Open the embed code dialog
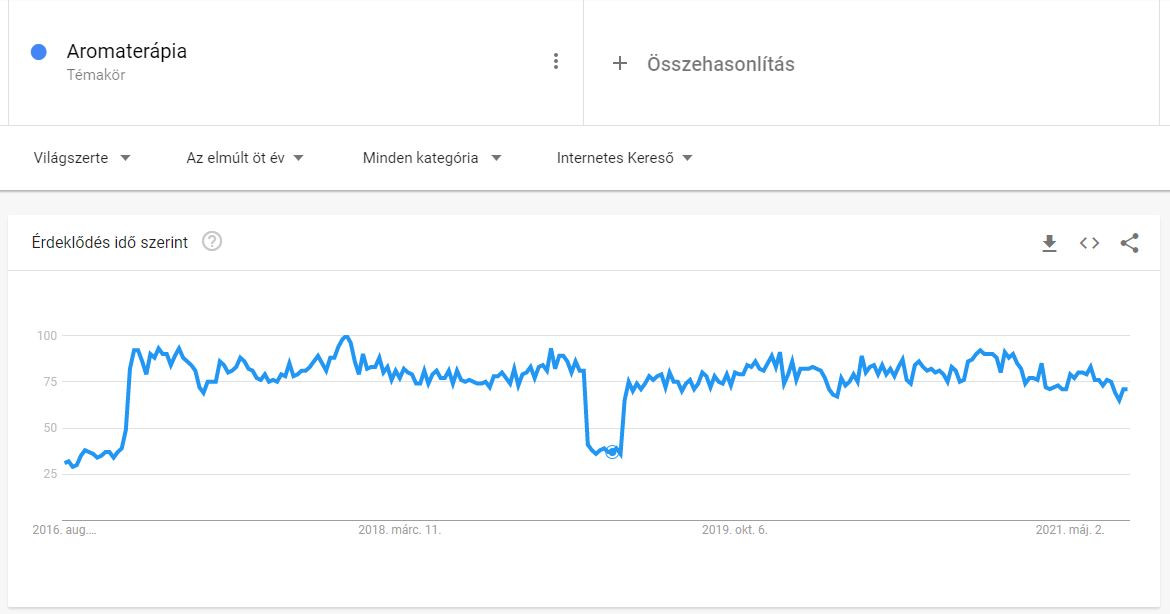1170x614 pixels. [x=1089, y=242]
